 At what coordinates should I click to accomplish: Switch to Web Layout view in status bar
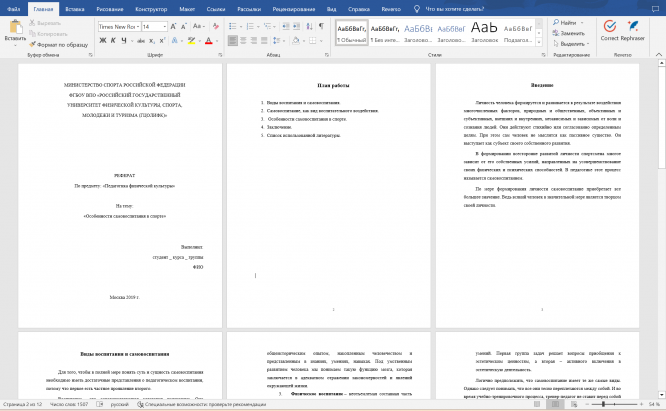[574, 404]
